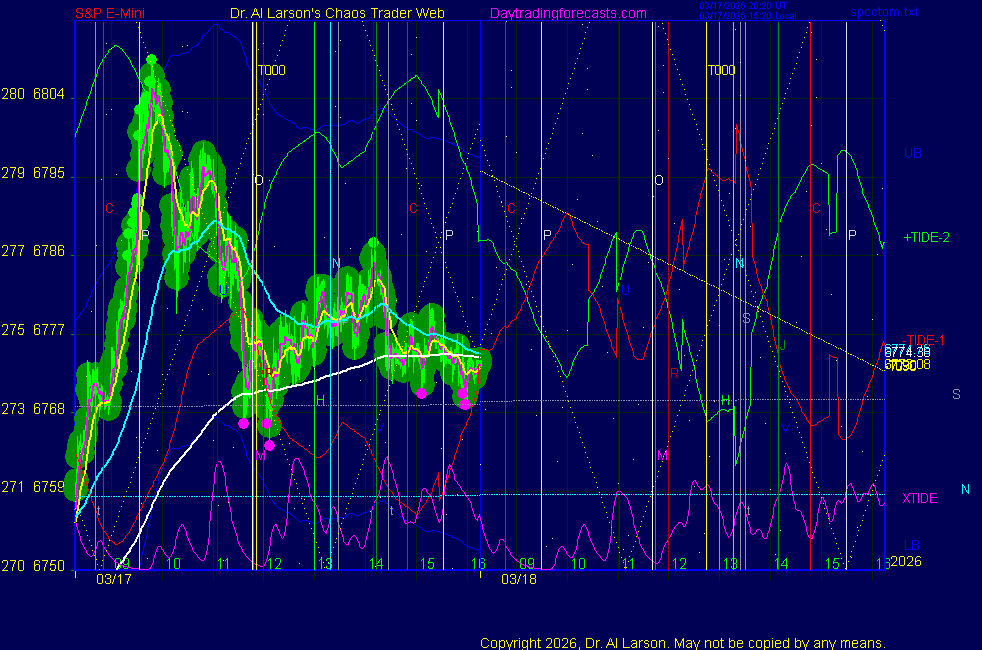Click the 280 6804 price axis label
This screenshot has height=650, width=982.
pos(34,95)
